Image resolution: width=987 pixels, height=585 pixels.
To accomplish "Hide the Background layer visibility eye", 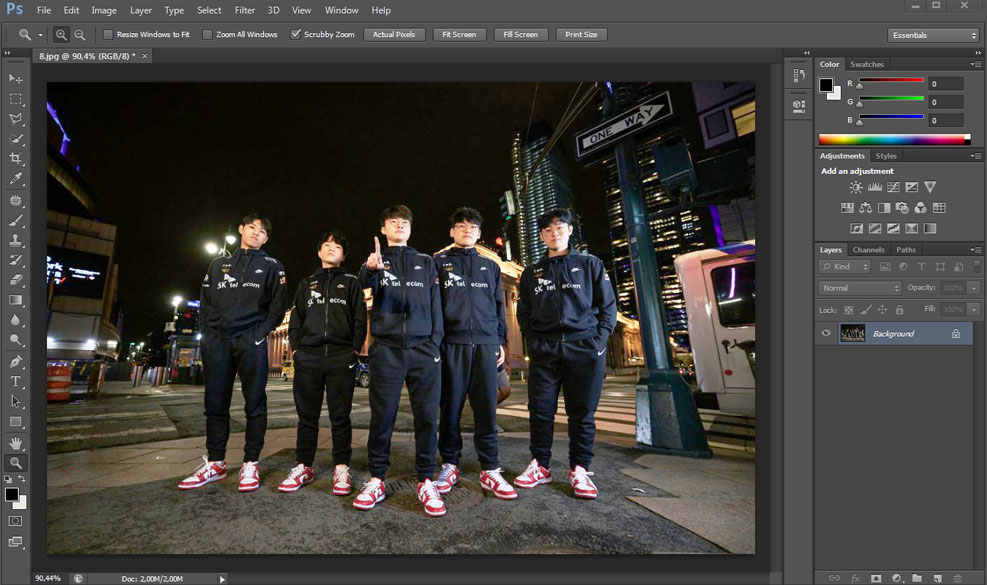I will 826,333.
